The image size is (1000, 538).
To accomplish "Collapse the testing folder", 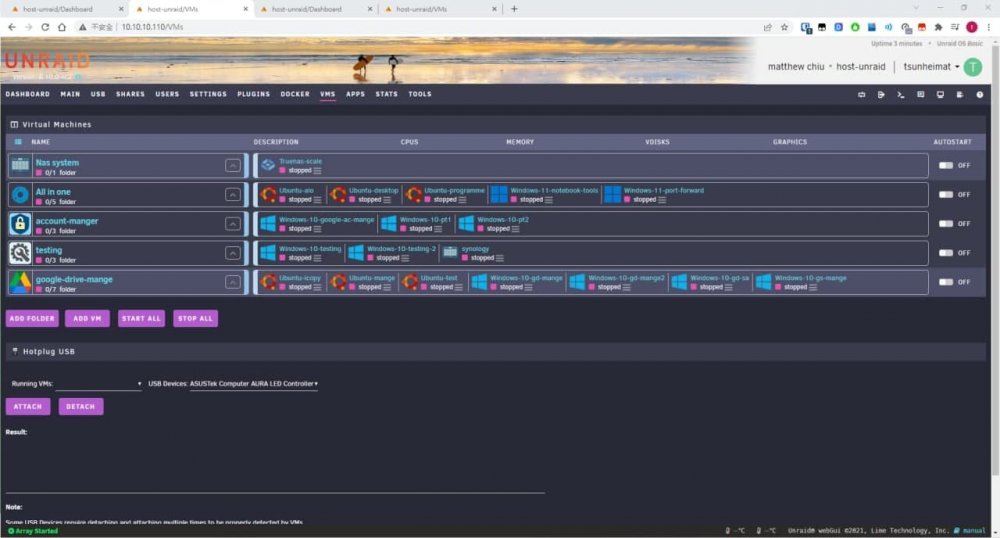I will pyautogui.click(x=233, y=253).
